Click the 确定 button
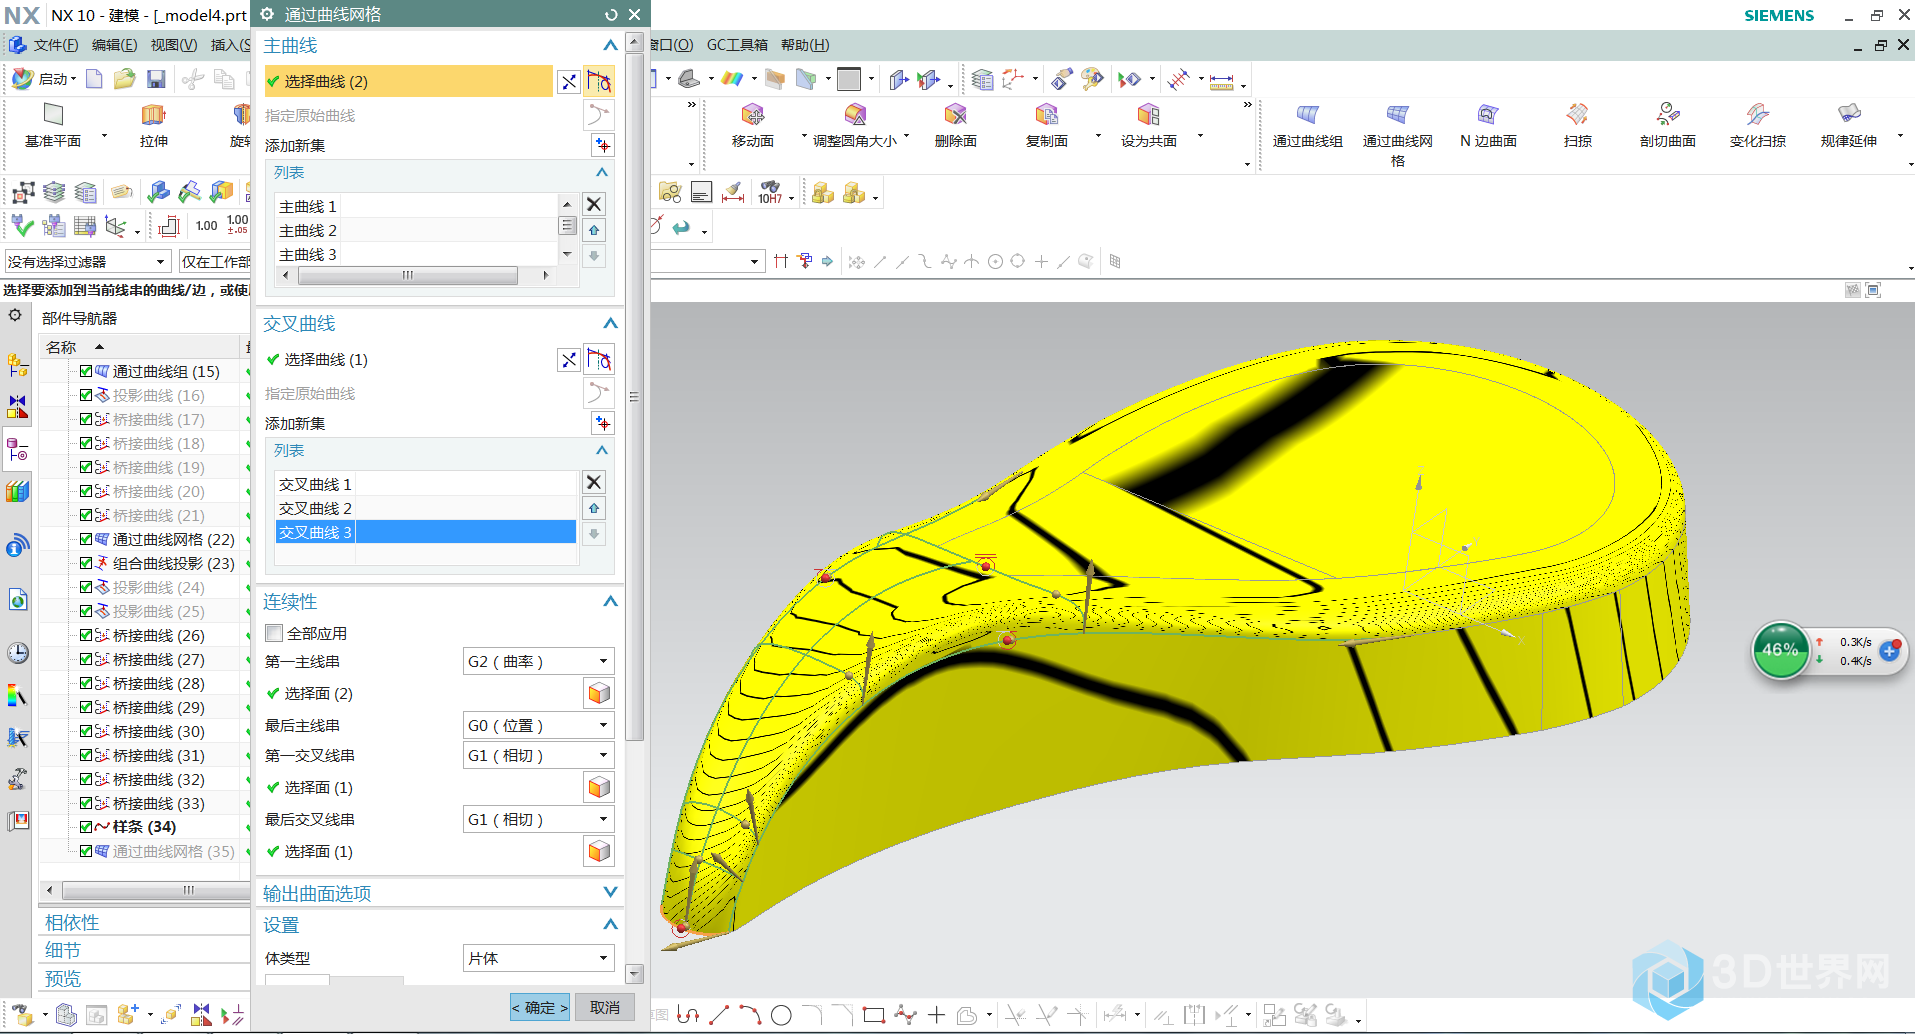 [540, 1007]
